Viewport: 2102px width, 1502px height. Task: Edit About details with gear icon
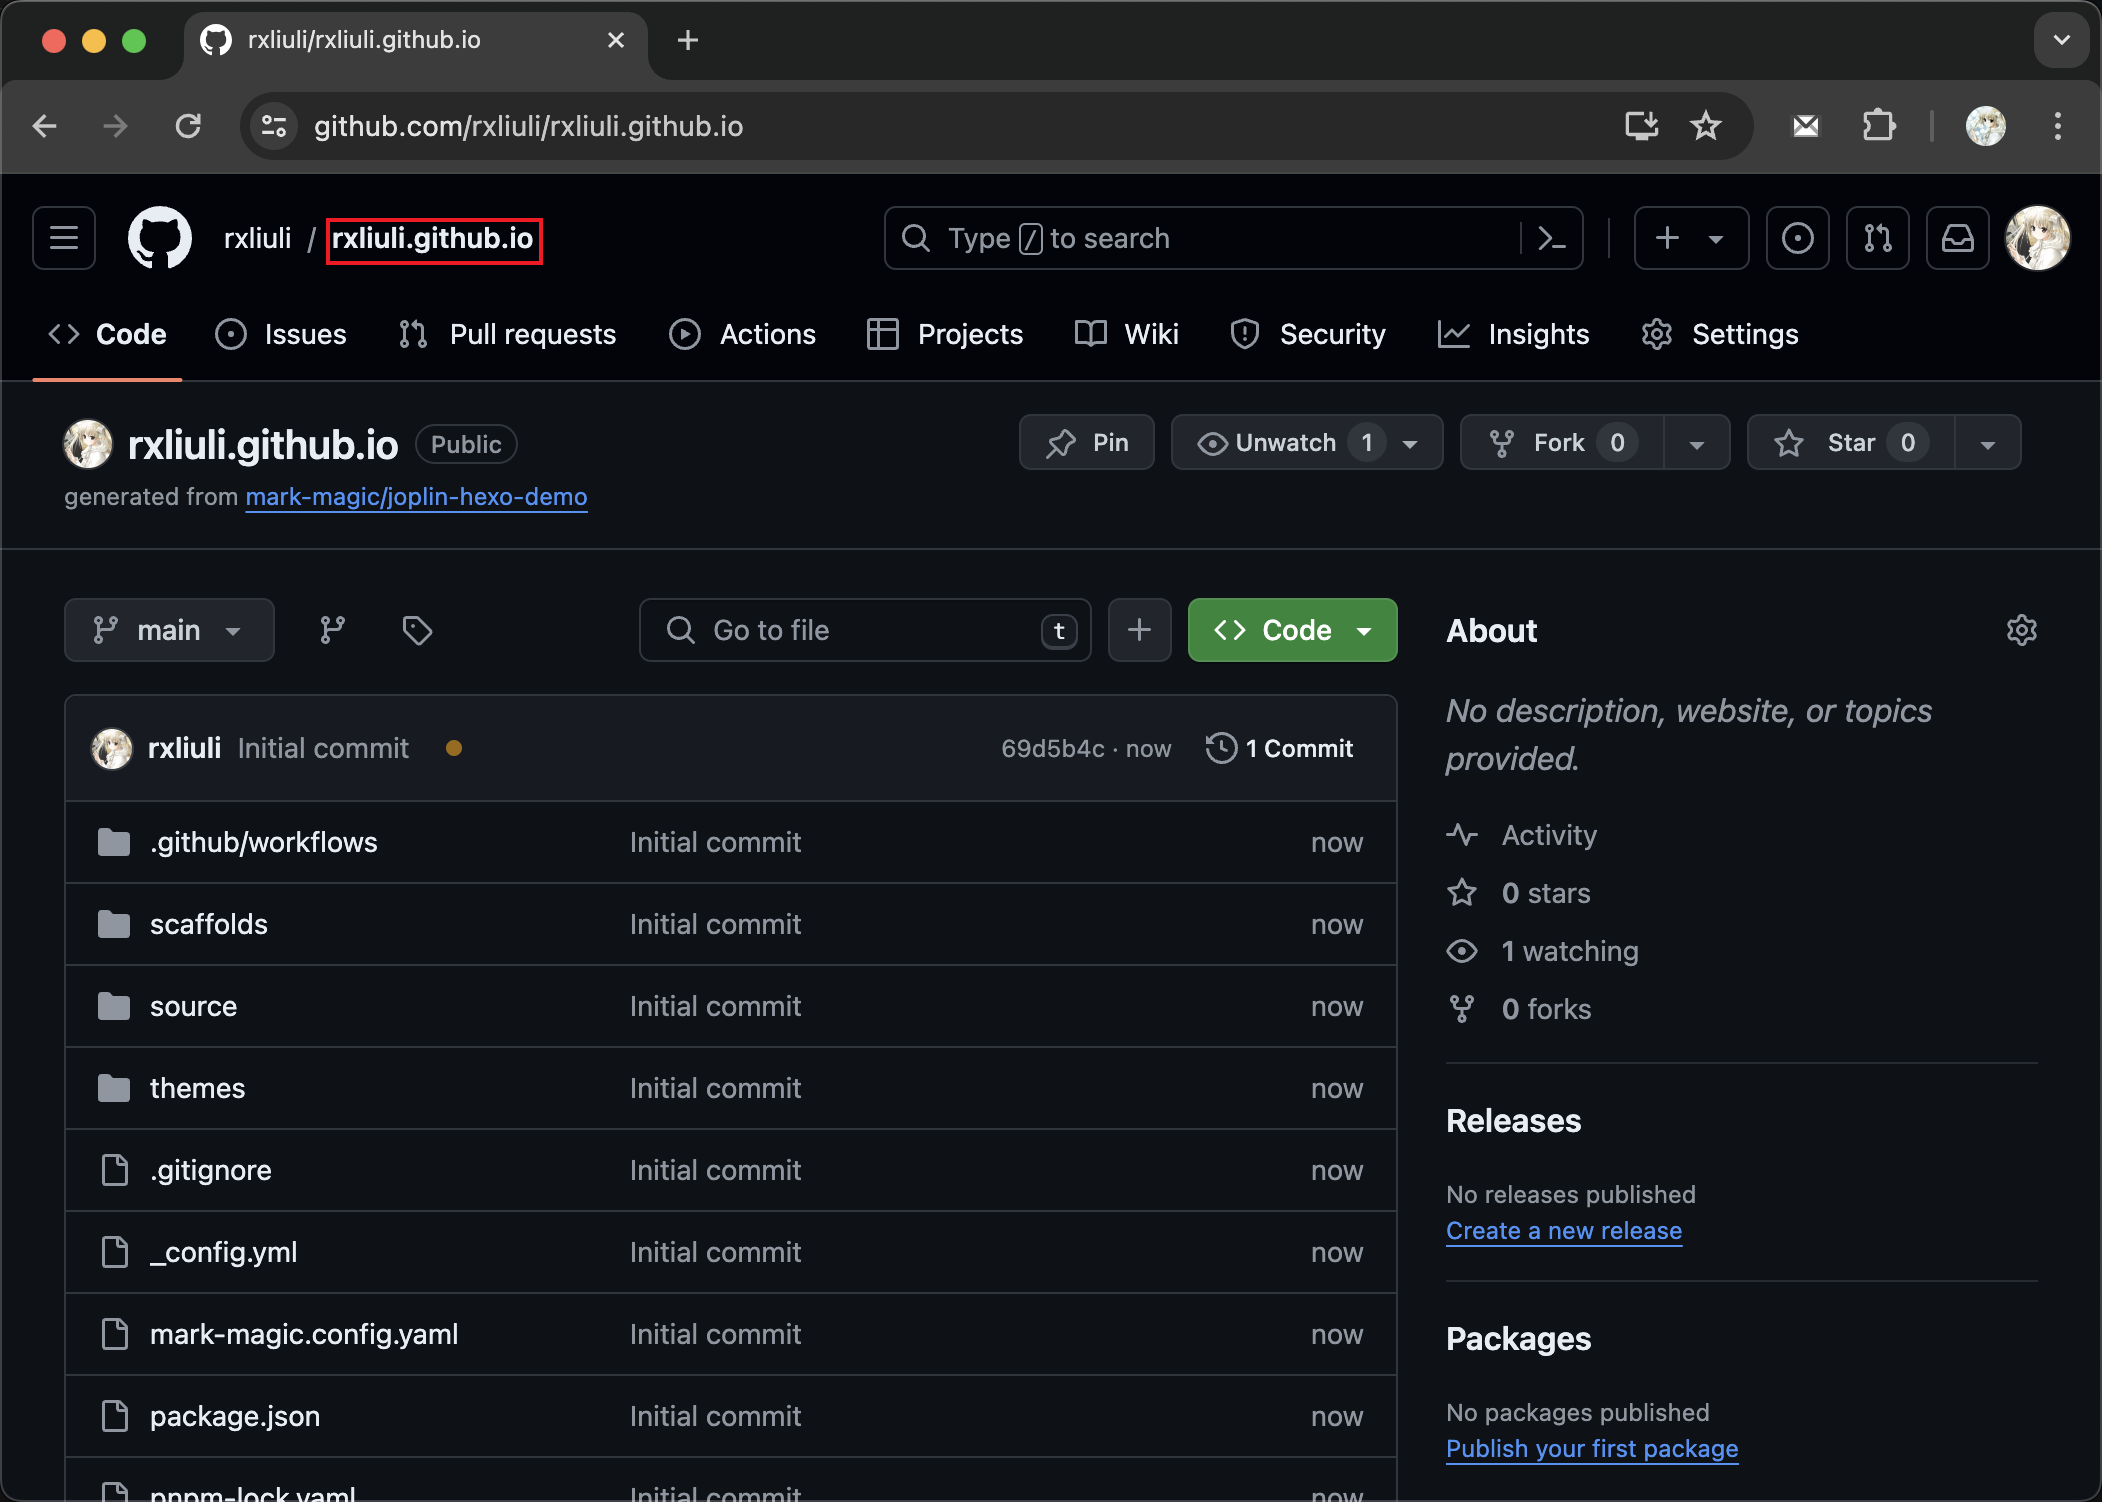point(2021,630)
